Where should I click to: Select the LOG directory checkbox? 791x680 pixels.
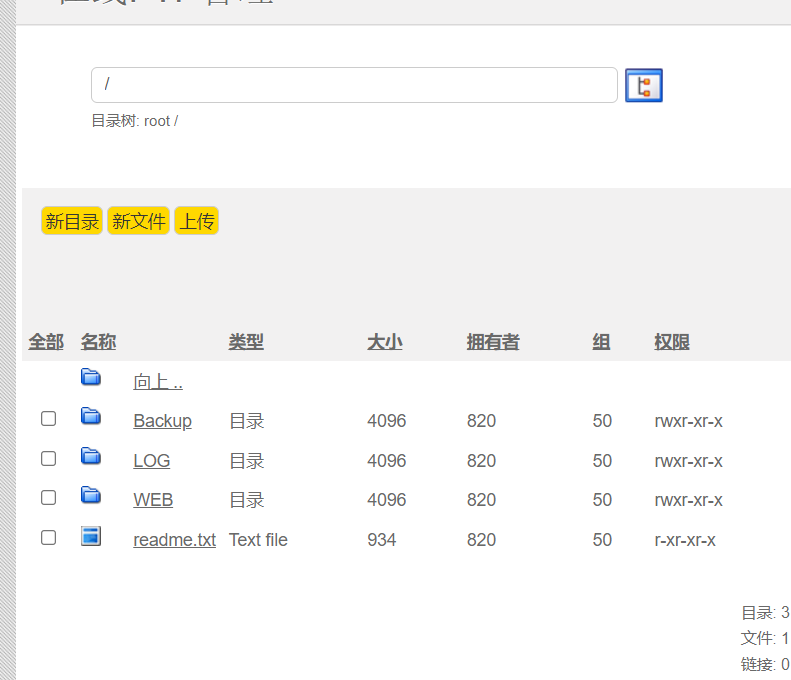(x=48, y=458)
